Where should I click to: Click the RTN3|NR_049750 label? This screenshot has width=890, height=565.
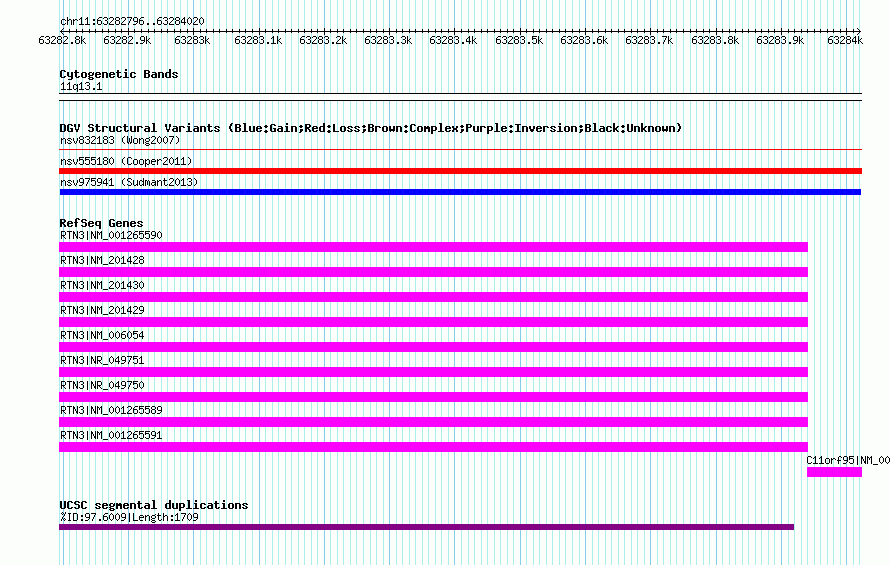pyautogui.click(x=102, y=385)
